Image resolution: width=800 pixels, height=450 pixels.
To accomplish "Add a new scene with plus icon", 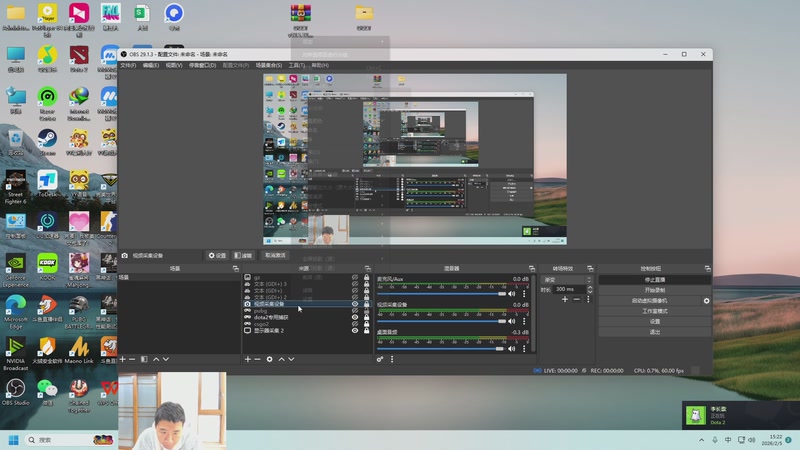I will pos(122,359).
